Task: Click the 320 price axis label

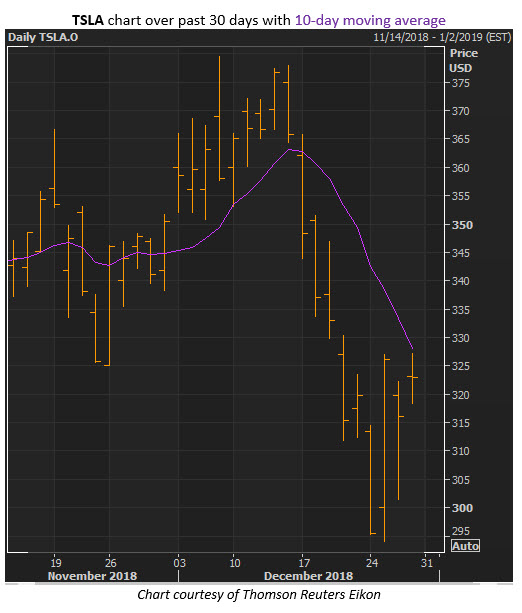Action: [460, 395]
